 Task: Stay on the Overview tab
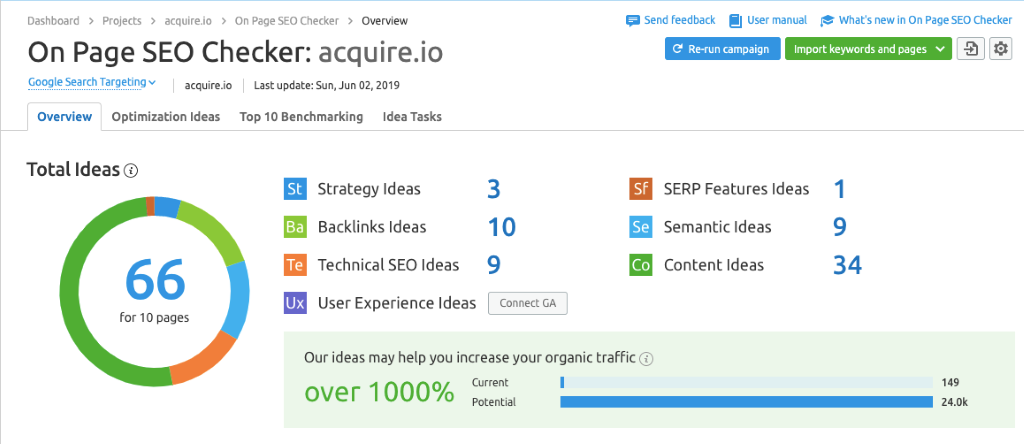[x=65, y=117]
